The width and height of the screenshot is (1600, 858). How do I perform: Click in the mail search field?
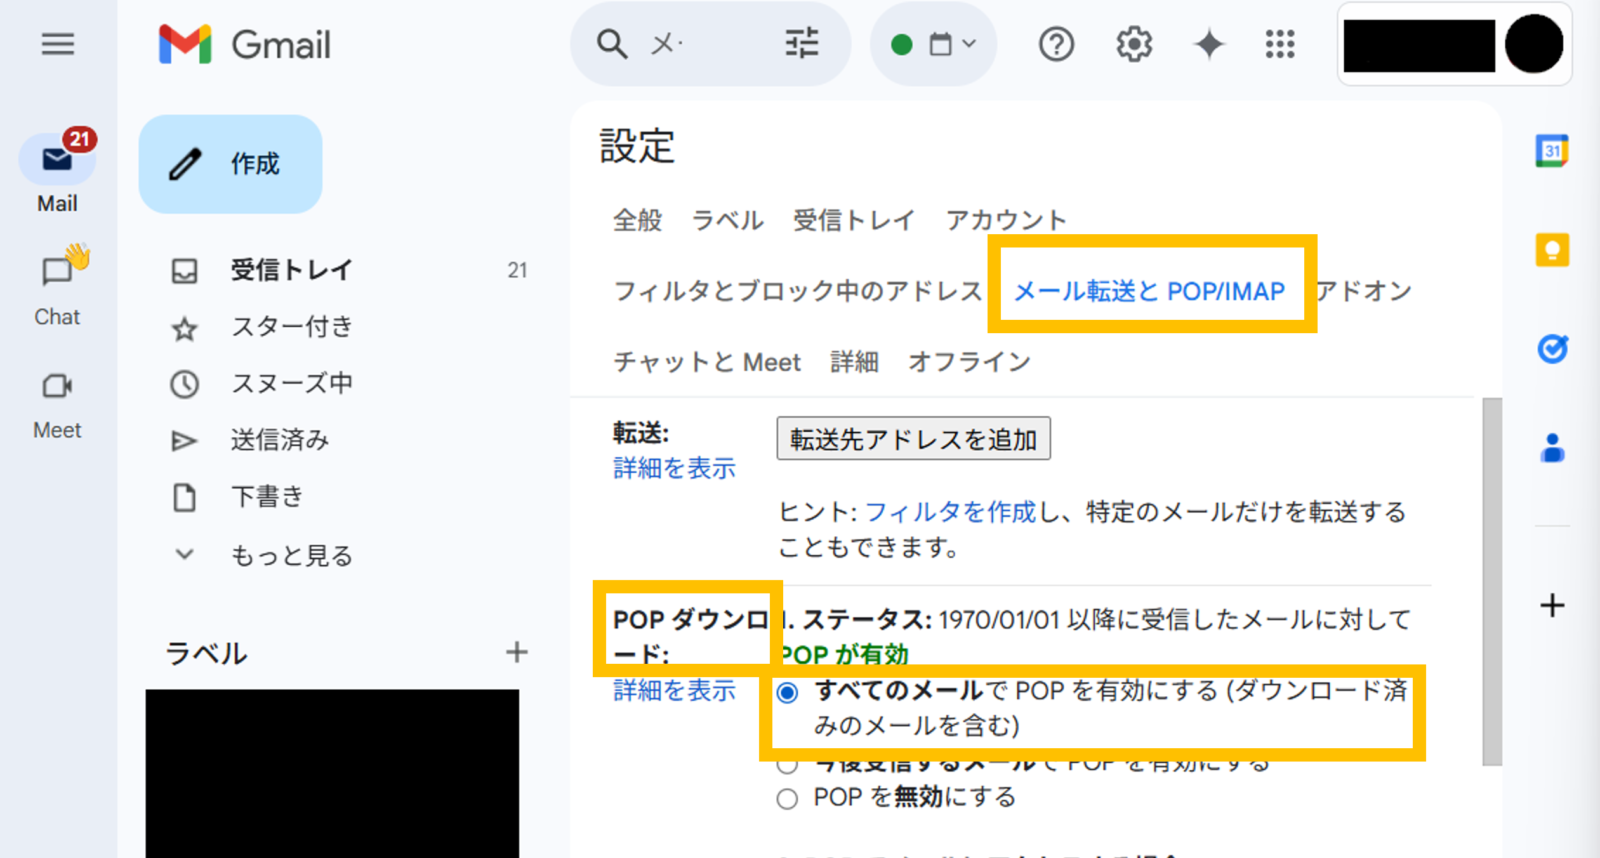[710, 44]
